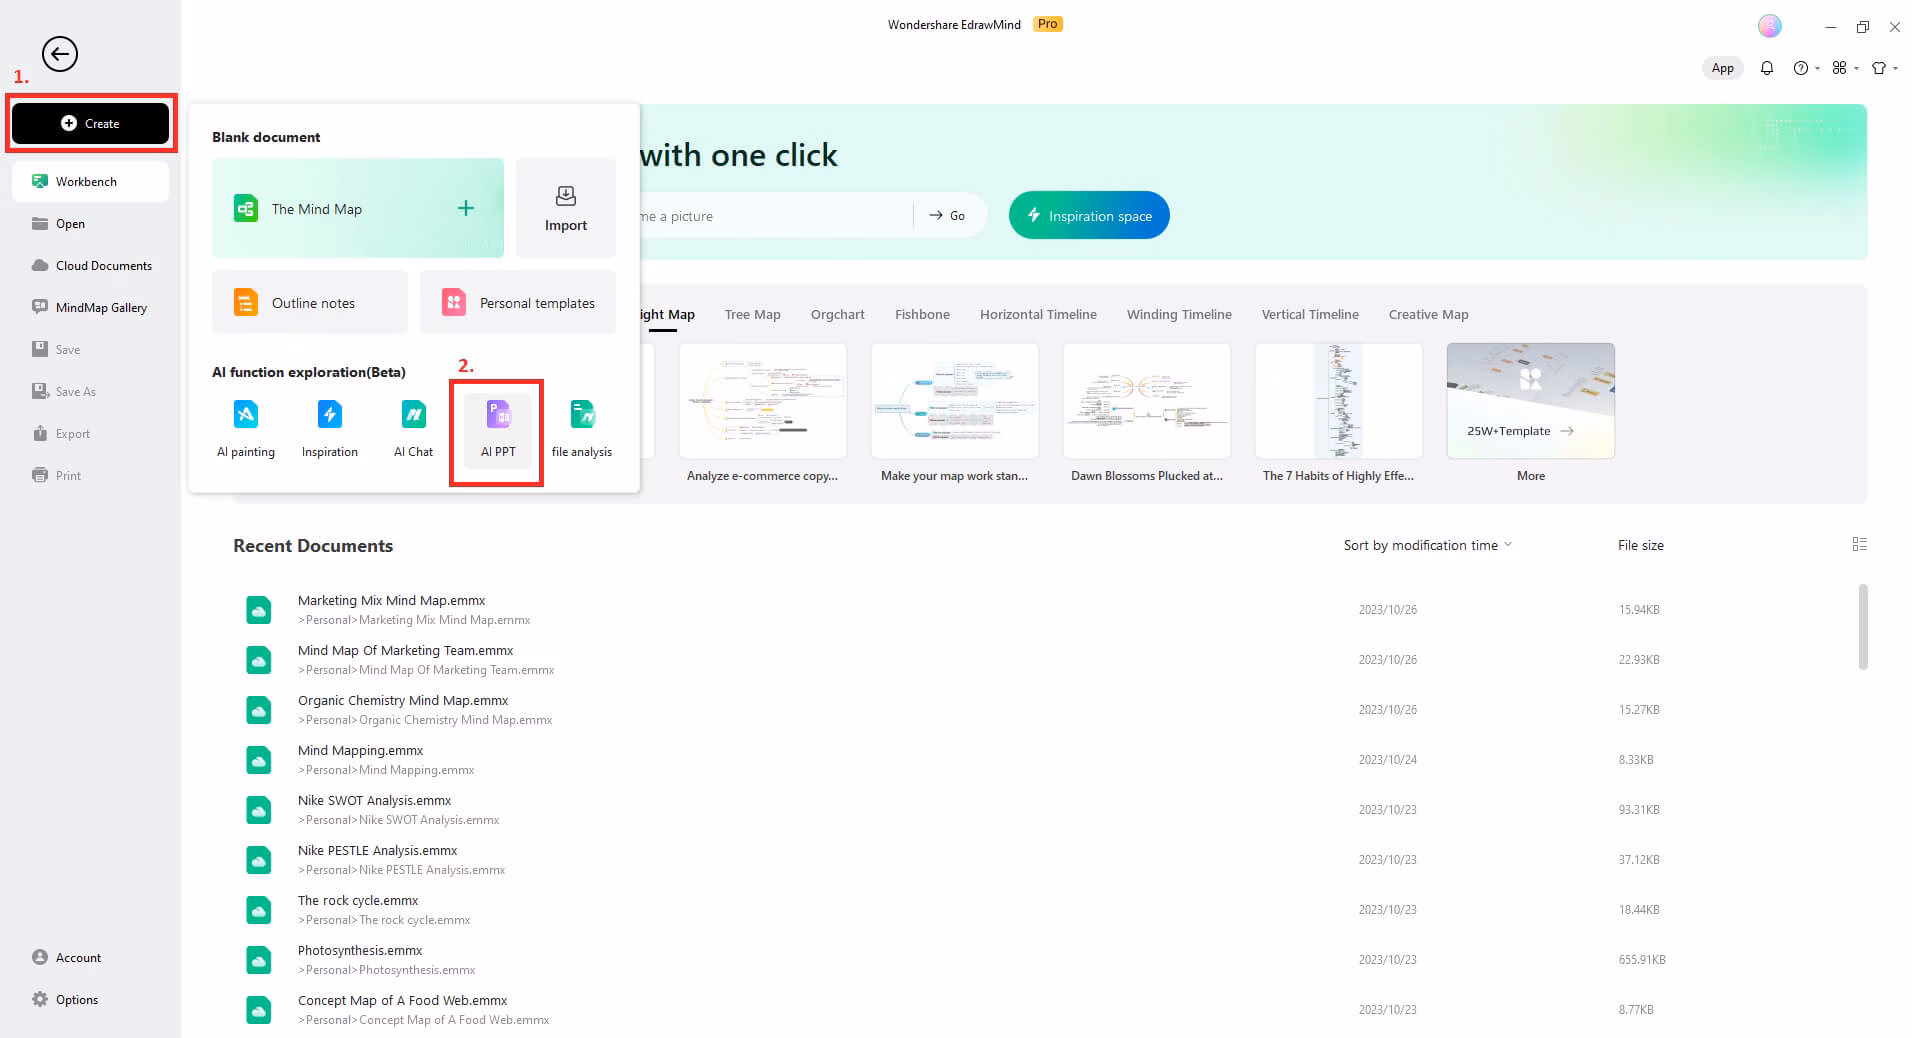This screenshot has height=1038, width=1912.
Task: Open notifications bell
Action: coord(1767,68)
